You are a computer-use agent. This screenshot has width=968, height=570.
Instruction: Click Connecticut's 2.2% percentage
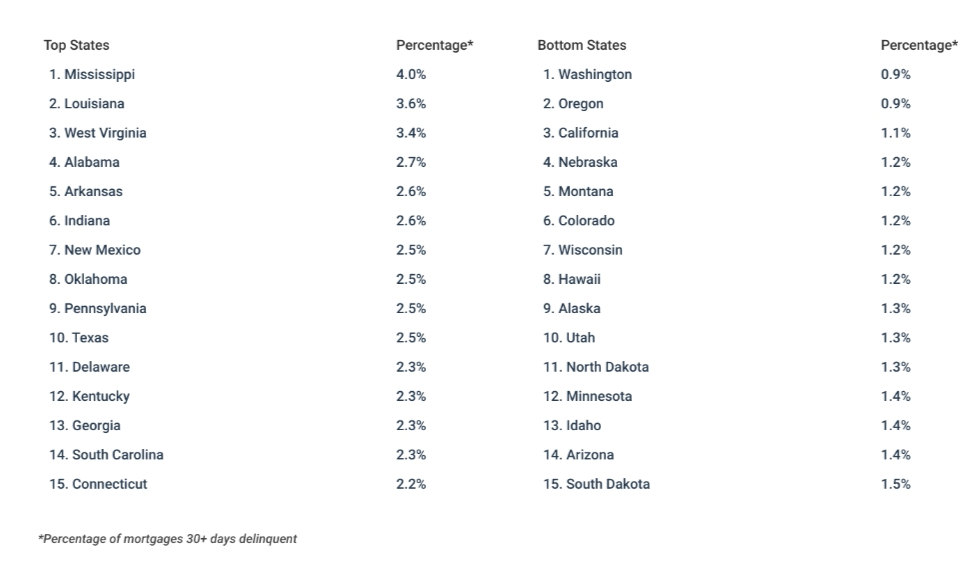click(x=411, y=484)
